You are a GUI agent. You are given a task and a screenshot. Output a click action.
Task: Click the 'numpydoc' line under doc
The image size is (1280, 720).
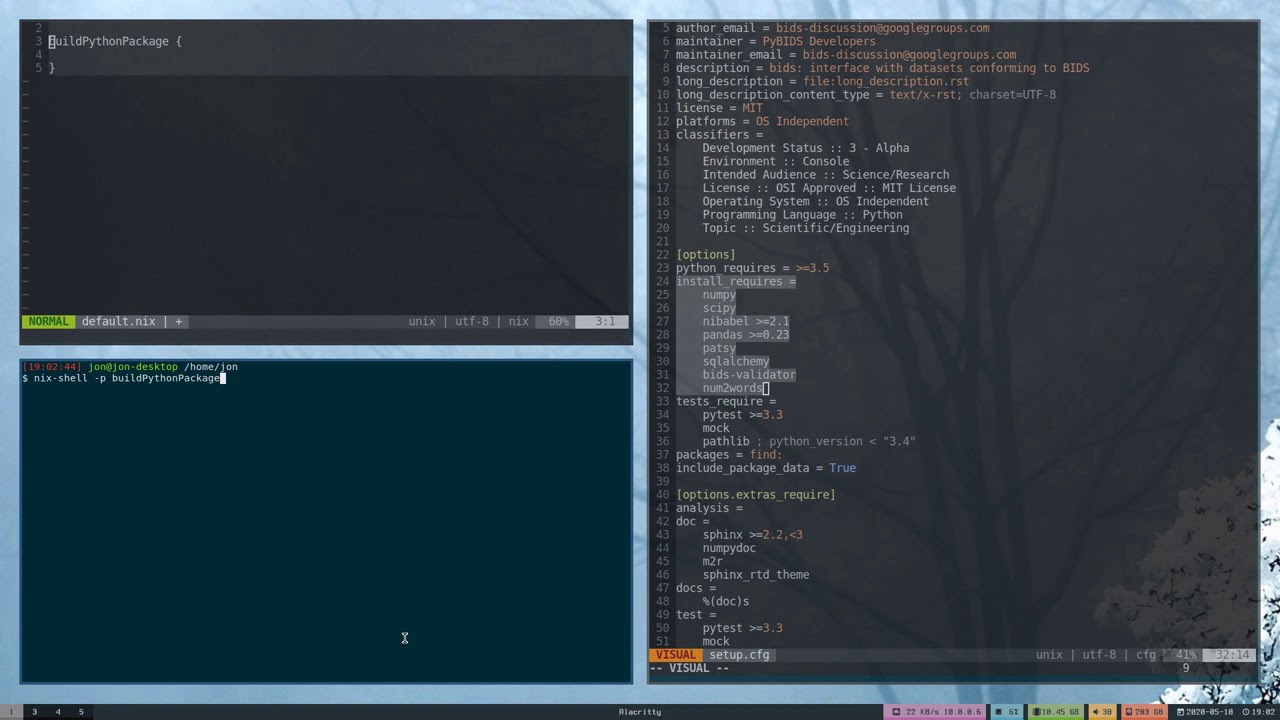coord(729,548)
